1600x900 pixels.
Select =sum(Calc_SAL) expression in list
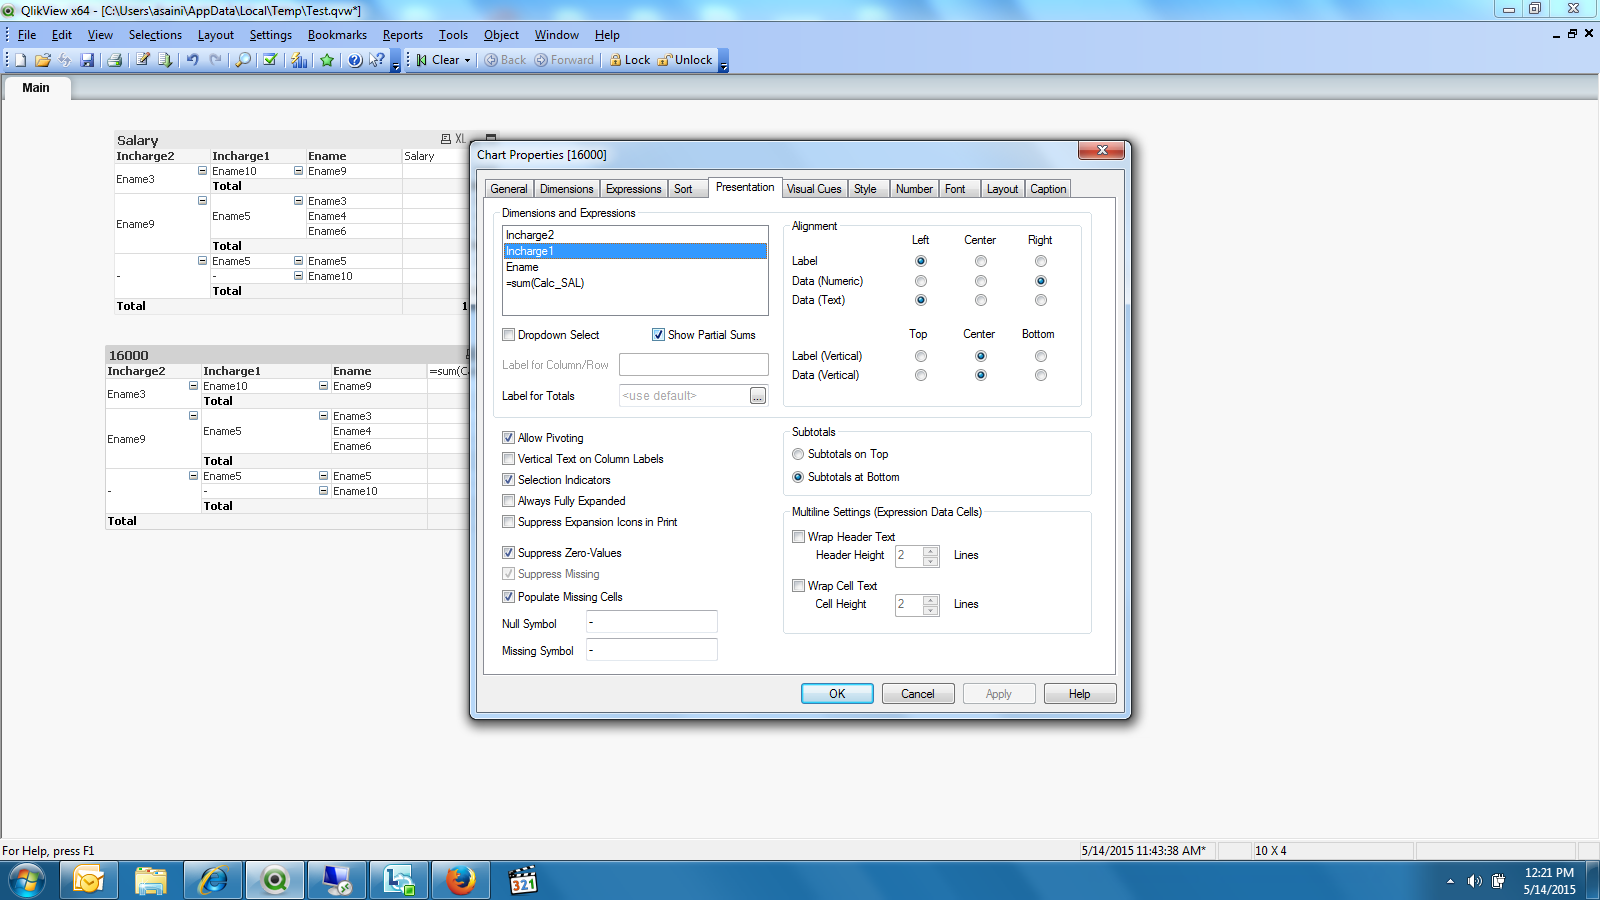click(x=635, y=283)
